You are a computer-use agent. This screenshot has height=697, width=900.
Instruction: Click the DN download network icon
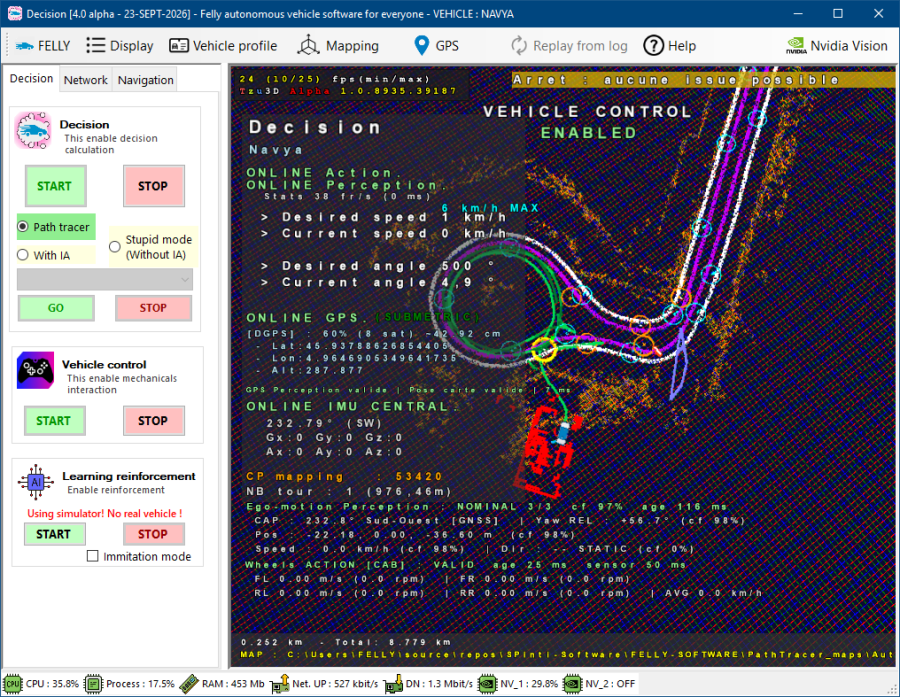393,684
